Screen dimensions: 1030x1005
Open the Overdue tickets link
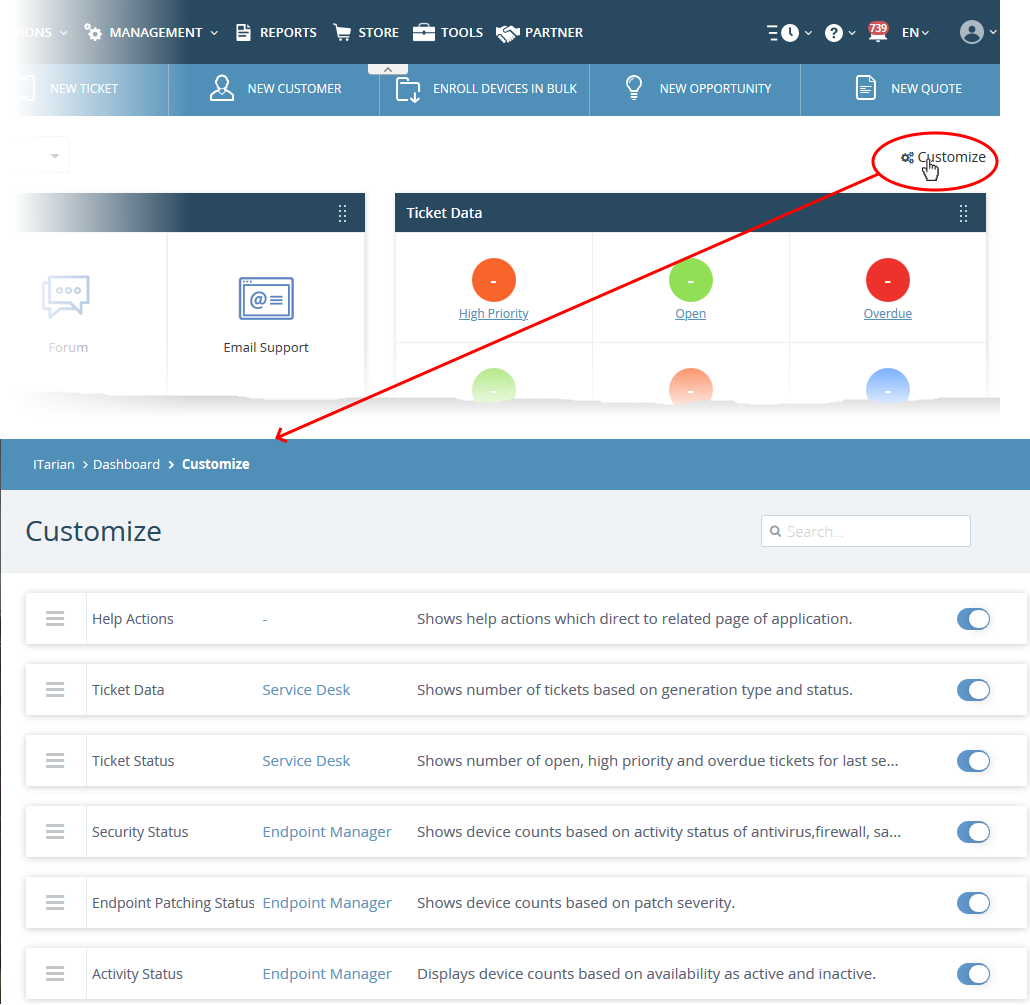pos(887,314)
